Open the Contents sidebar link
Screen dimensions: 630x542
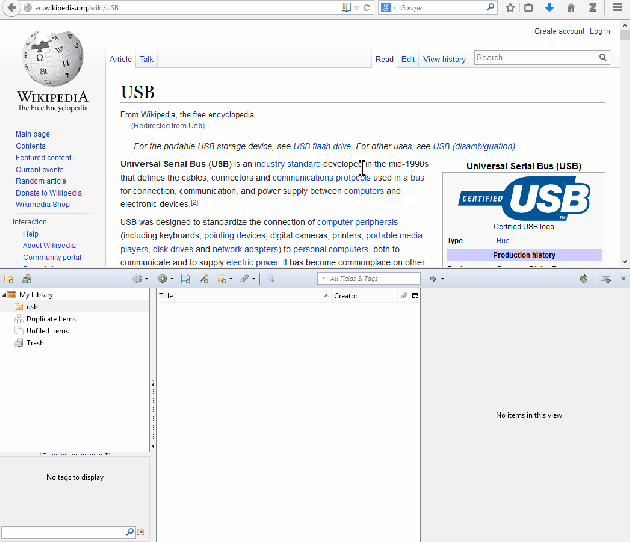pos(31,146)
